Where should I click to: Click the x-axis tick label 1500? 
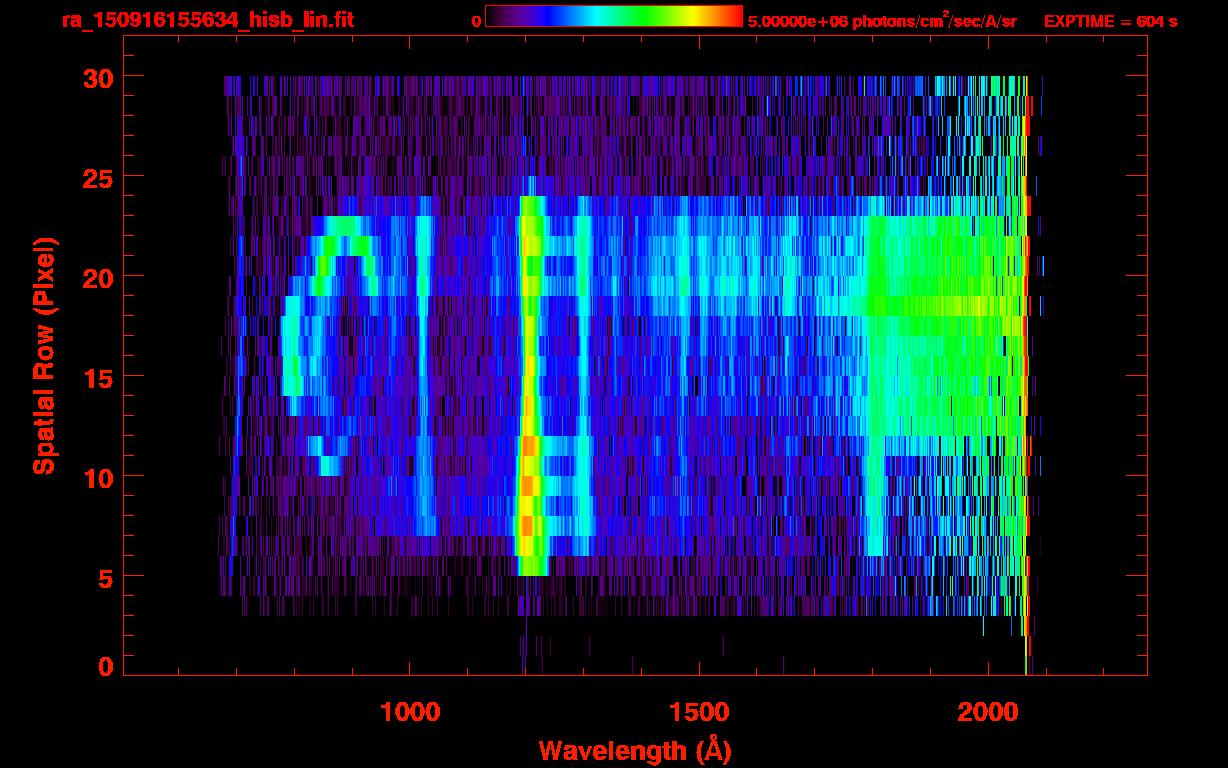pos(698,711)
